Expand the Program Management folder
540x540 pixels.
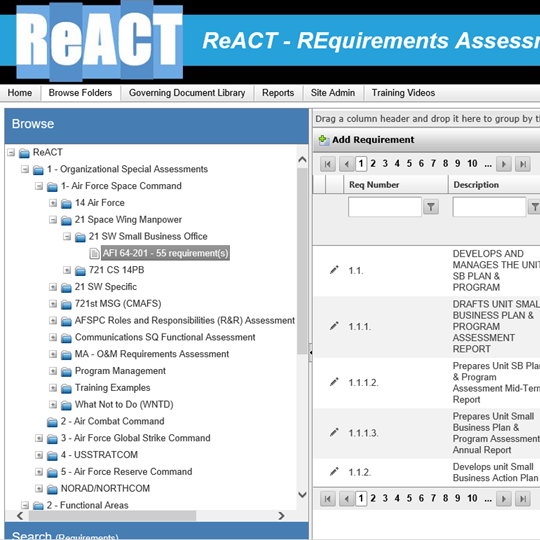[53, 371]
